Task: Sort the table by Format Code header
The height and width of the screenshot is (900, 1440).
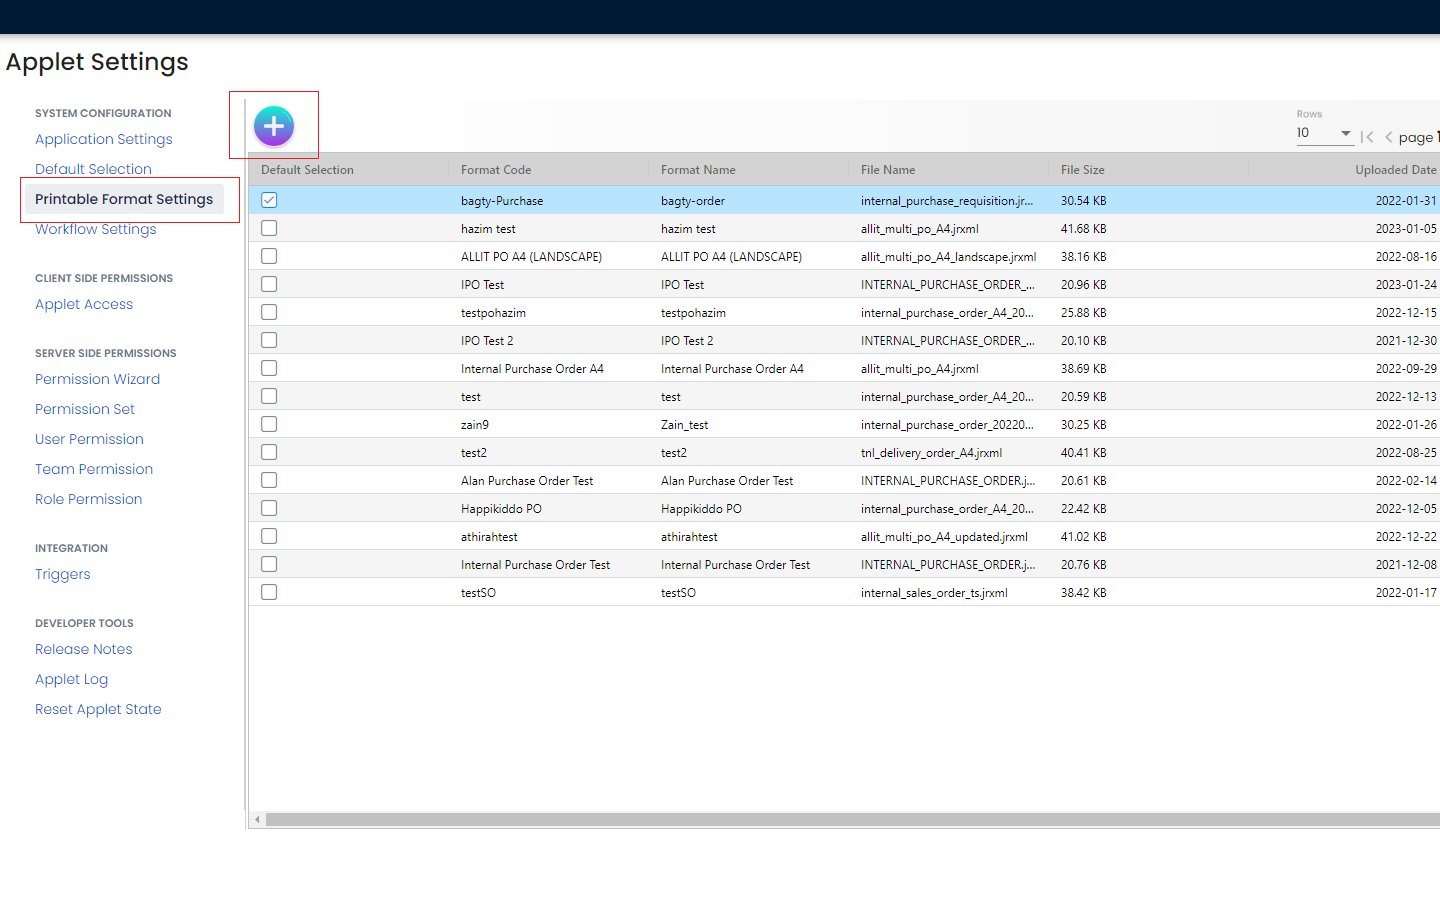Action: click(496, 170)
